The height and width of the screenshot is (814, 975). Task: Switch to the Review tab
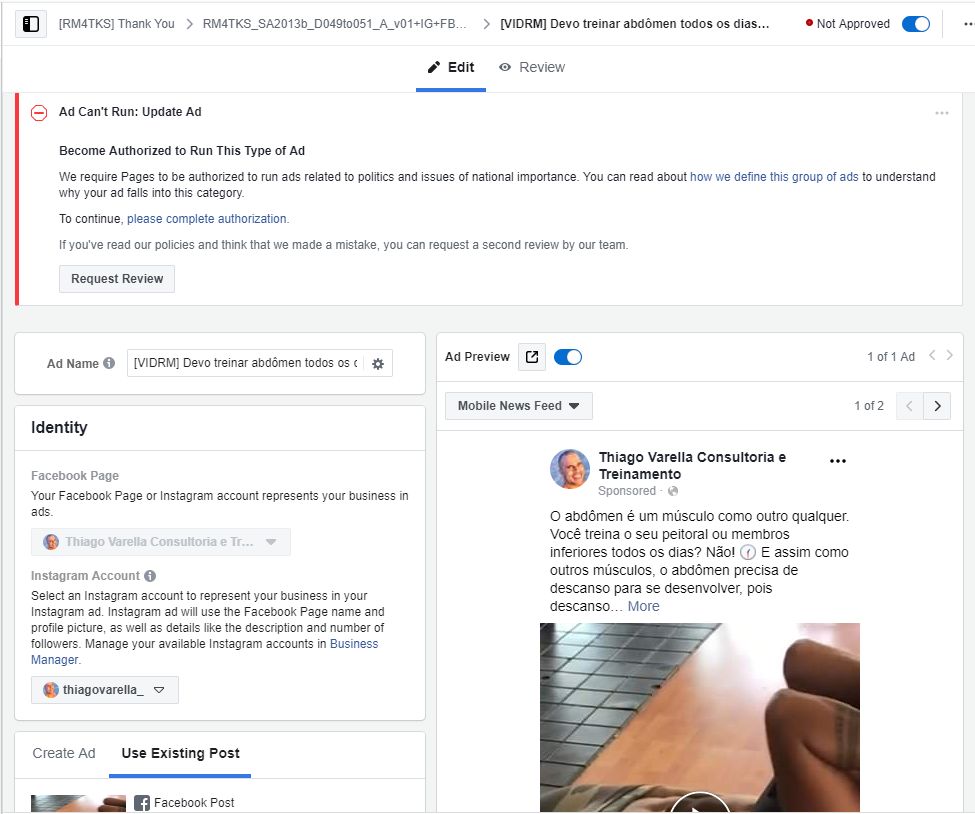(x=532, y=67)
